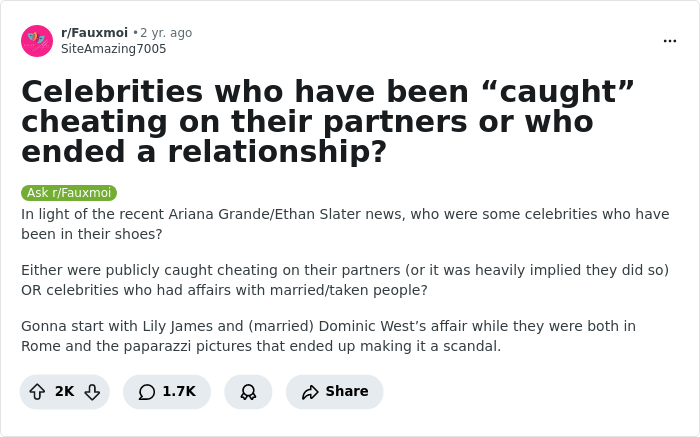The width and height of the screenshot is (700, 437).
Task: Click the Share label text
Action: point(347,391)
